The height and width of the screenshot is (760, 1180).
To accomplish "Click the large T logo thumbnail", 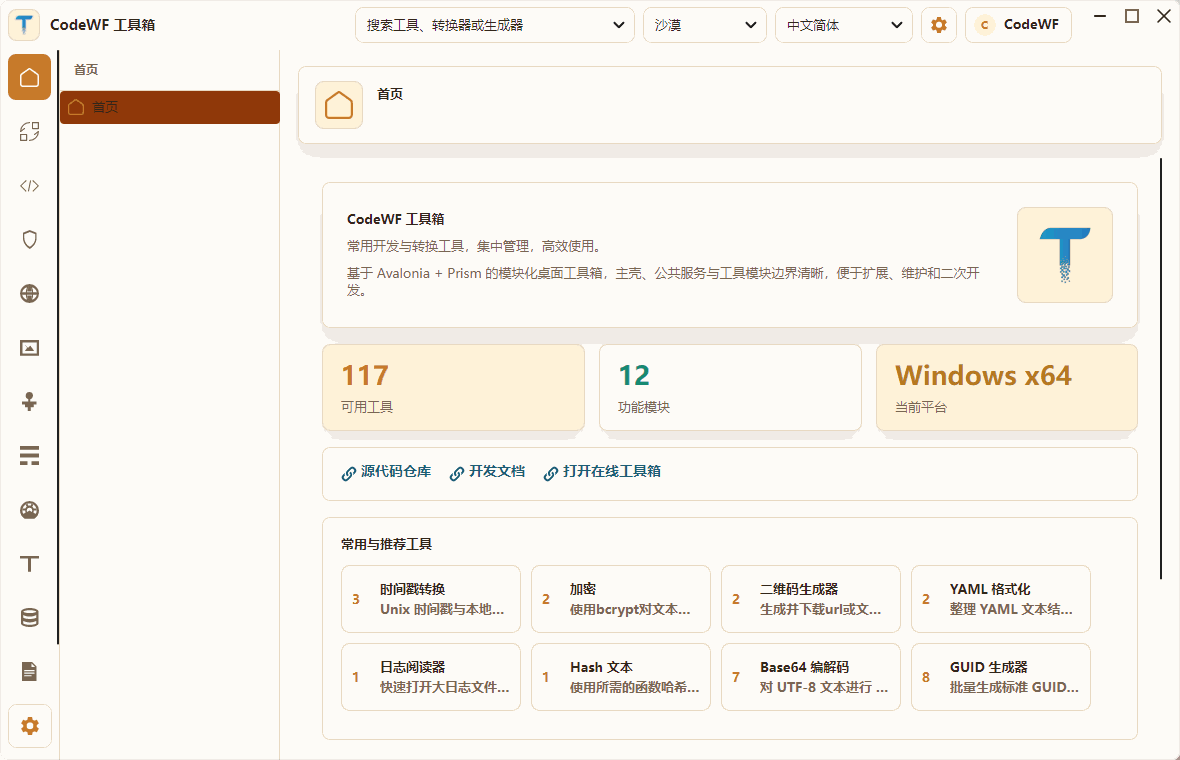I will (x=1064, y=255).
